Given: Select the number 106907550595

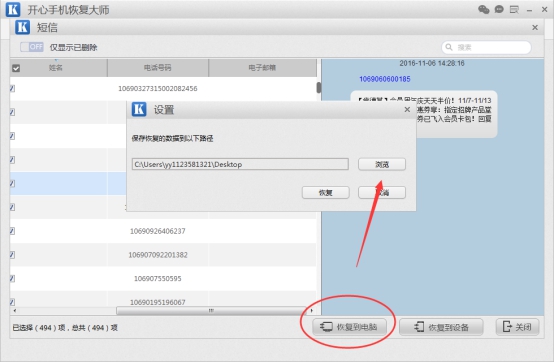Looking at the screenshot, I should (x=158, y=279).
